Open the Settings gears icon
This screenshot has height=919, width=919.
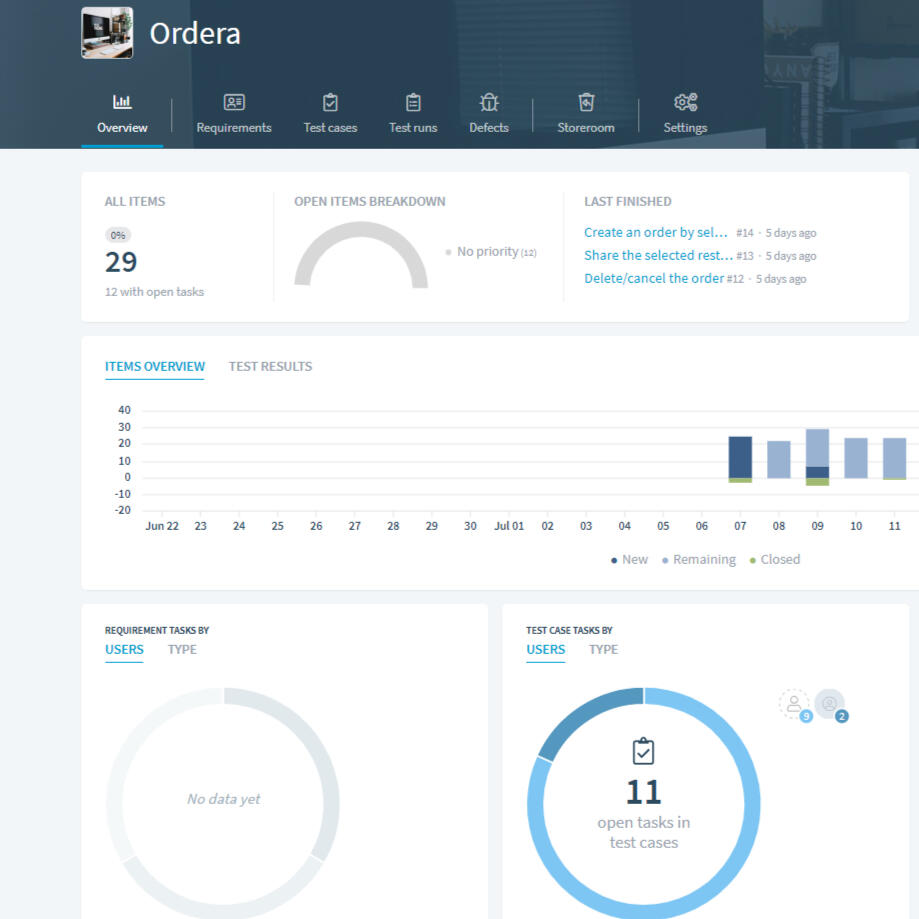(685, 102)
